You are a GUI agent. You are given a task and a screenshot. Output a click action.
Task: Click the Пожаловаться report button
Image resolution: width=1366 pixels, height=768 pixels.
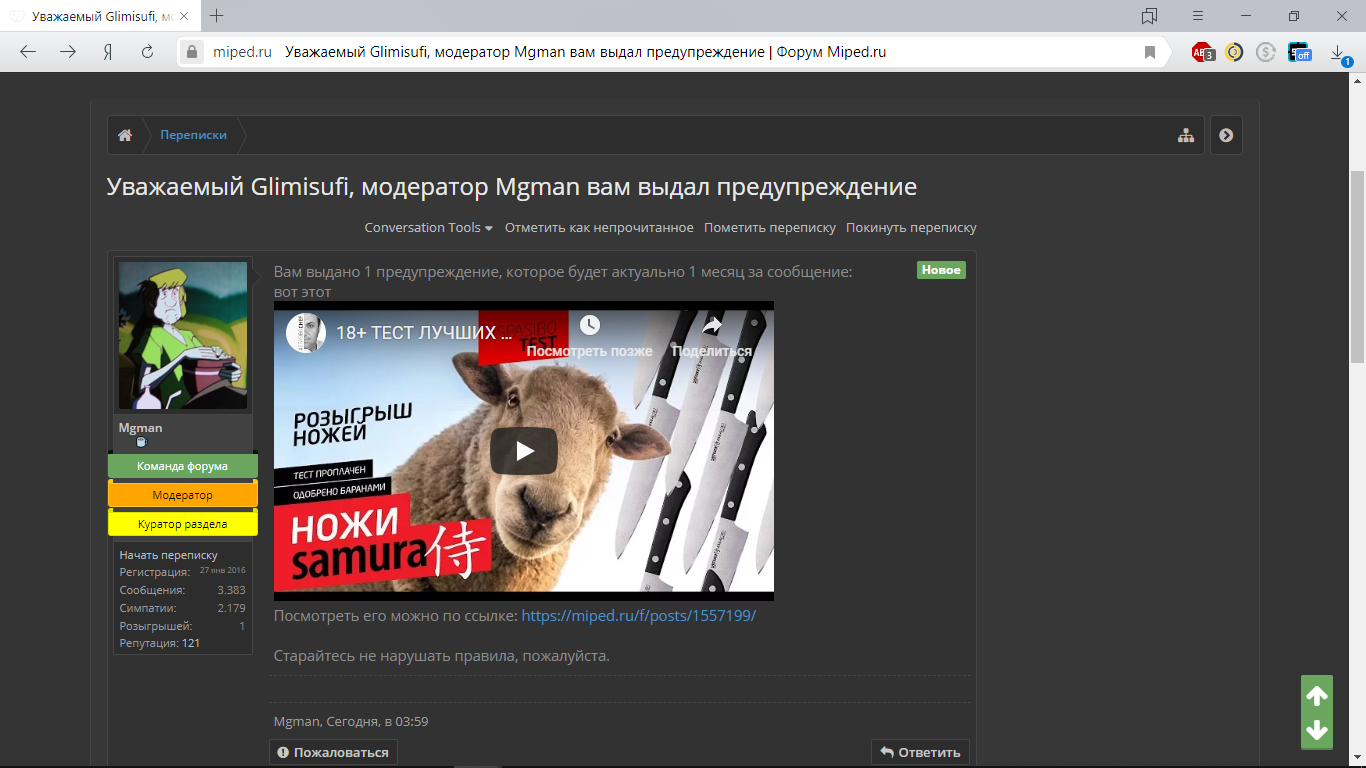pos(333,752)
